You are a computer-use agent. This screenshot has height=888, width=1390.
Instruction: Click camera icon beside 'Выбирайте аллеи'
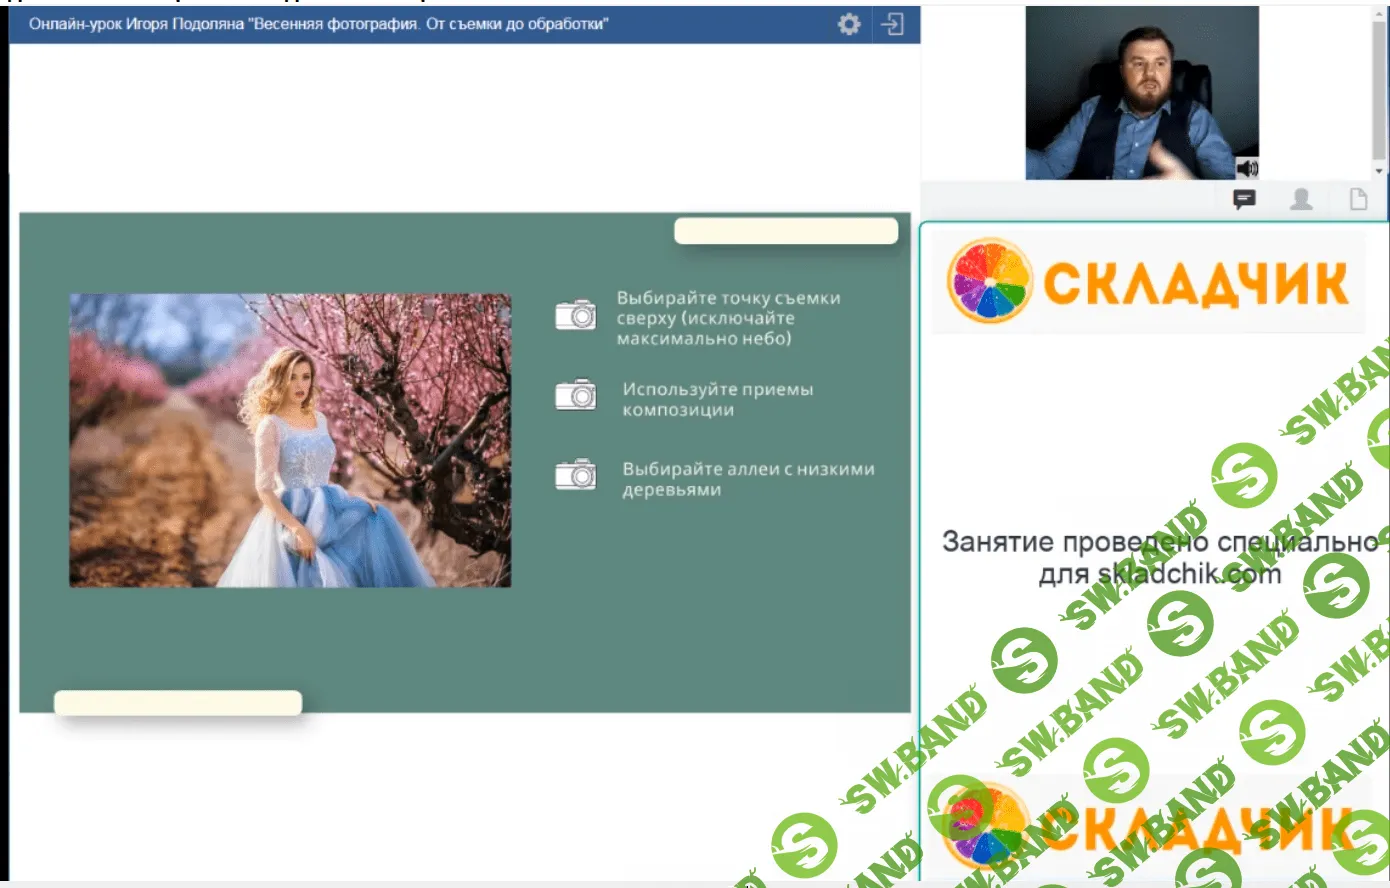click(576, 475)
